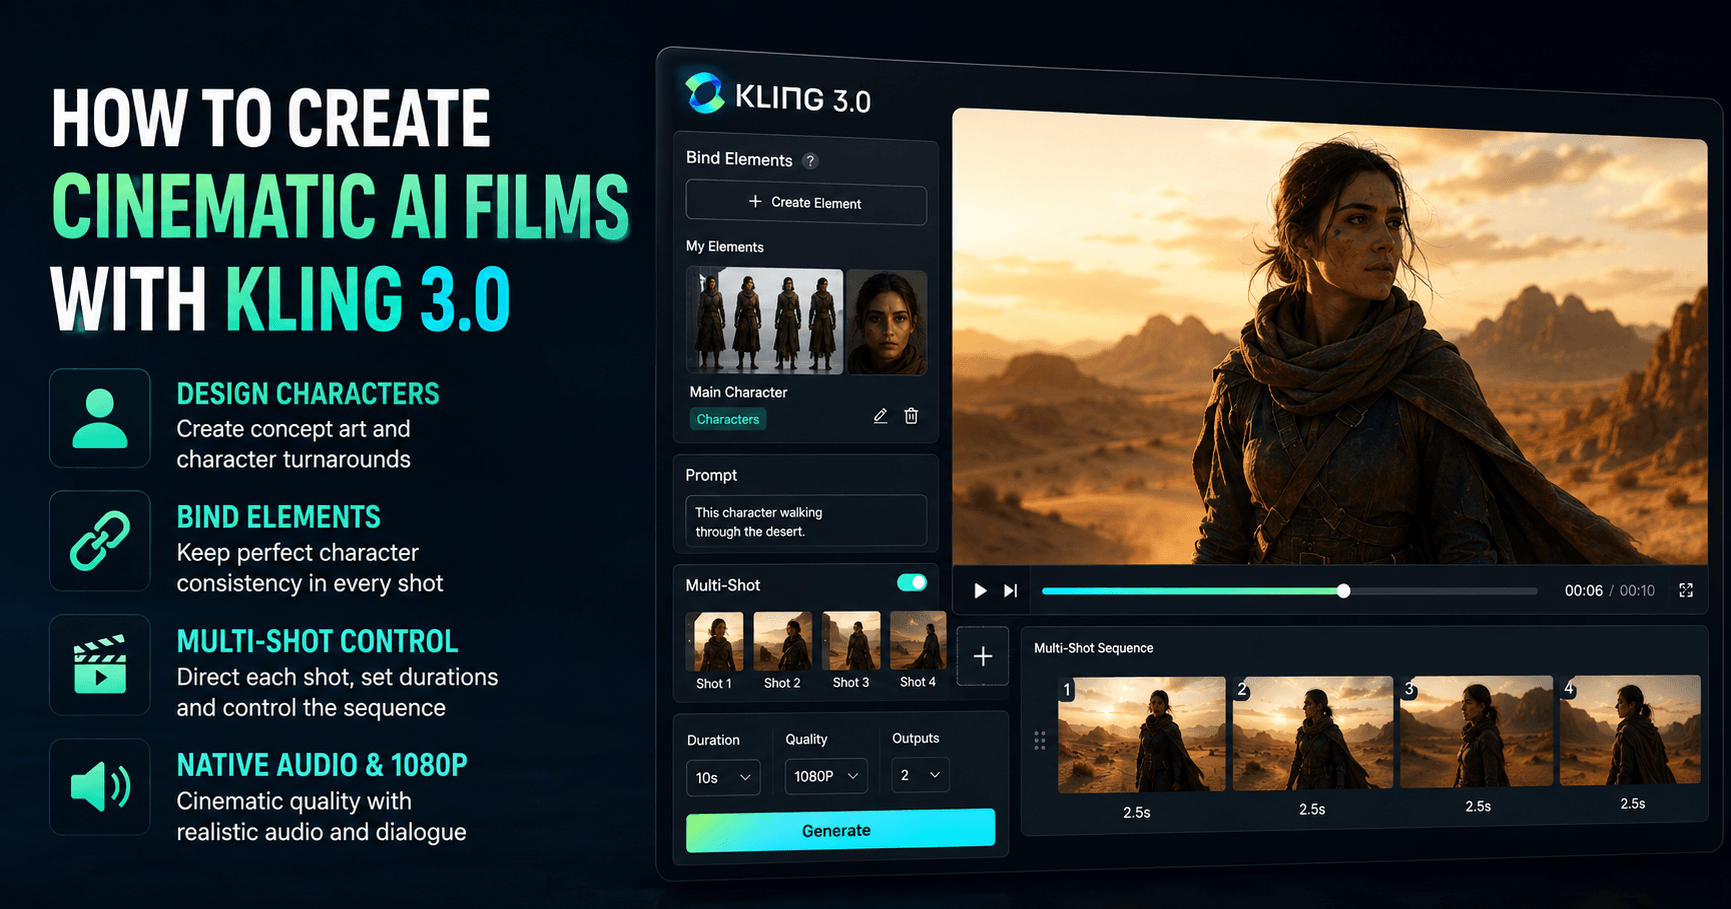Image resolution: width=1731 pixels, height=909 pixels.
Task: Select sequence clip number 1
Action: (1141, 734)
